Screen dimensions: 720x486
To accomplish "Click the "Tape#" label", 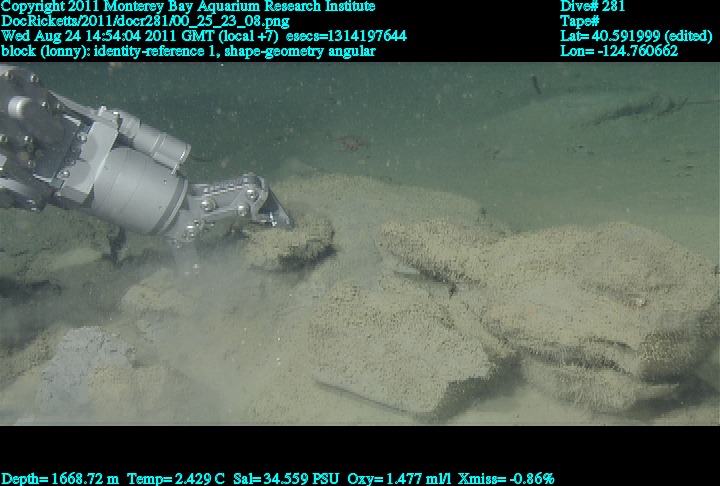I will coord(579,21).
